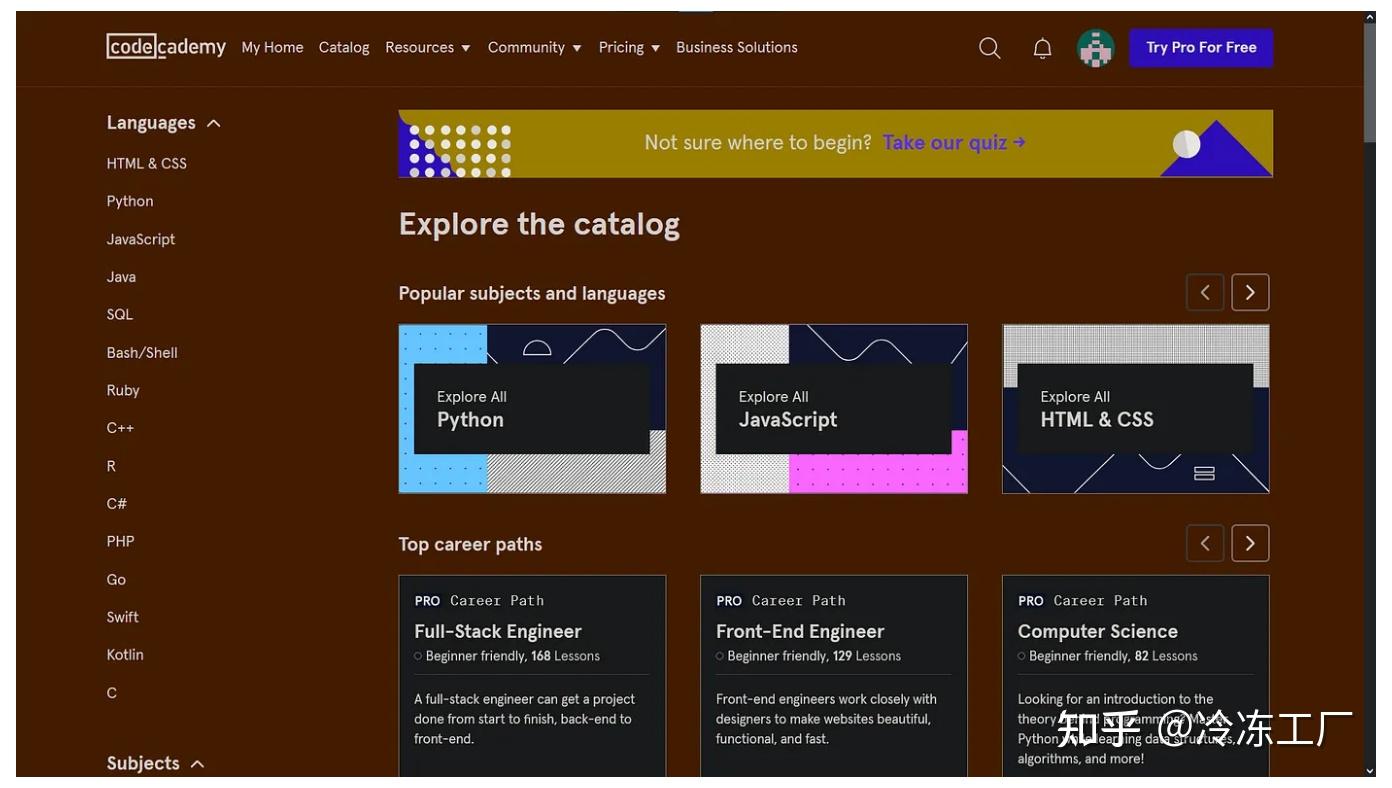Viewport: 1392px width, 788px height.
Task: Select HTML & CSS in the Languages list
Action: coord(147,163)
